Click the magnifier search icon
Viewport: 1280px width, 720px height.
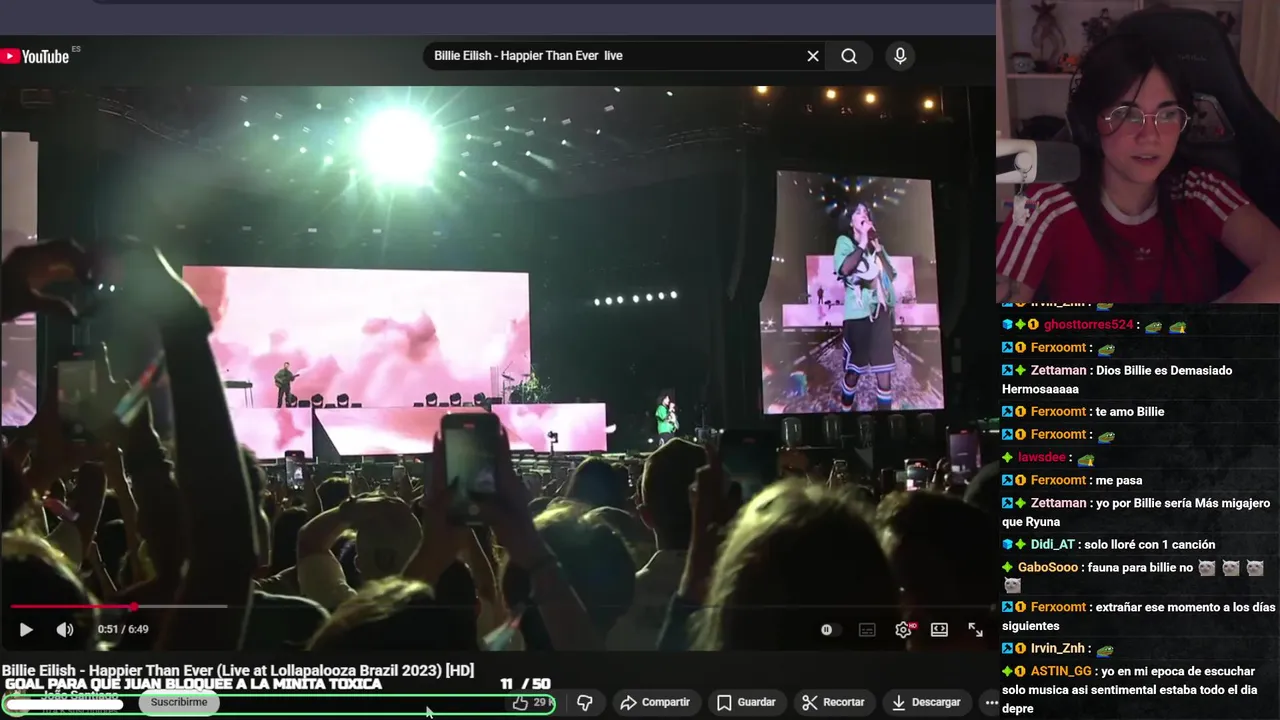[849, 56]
